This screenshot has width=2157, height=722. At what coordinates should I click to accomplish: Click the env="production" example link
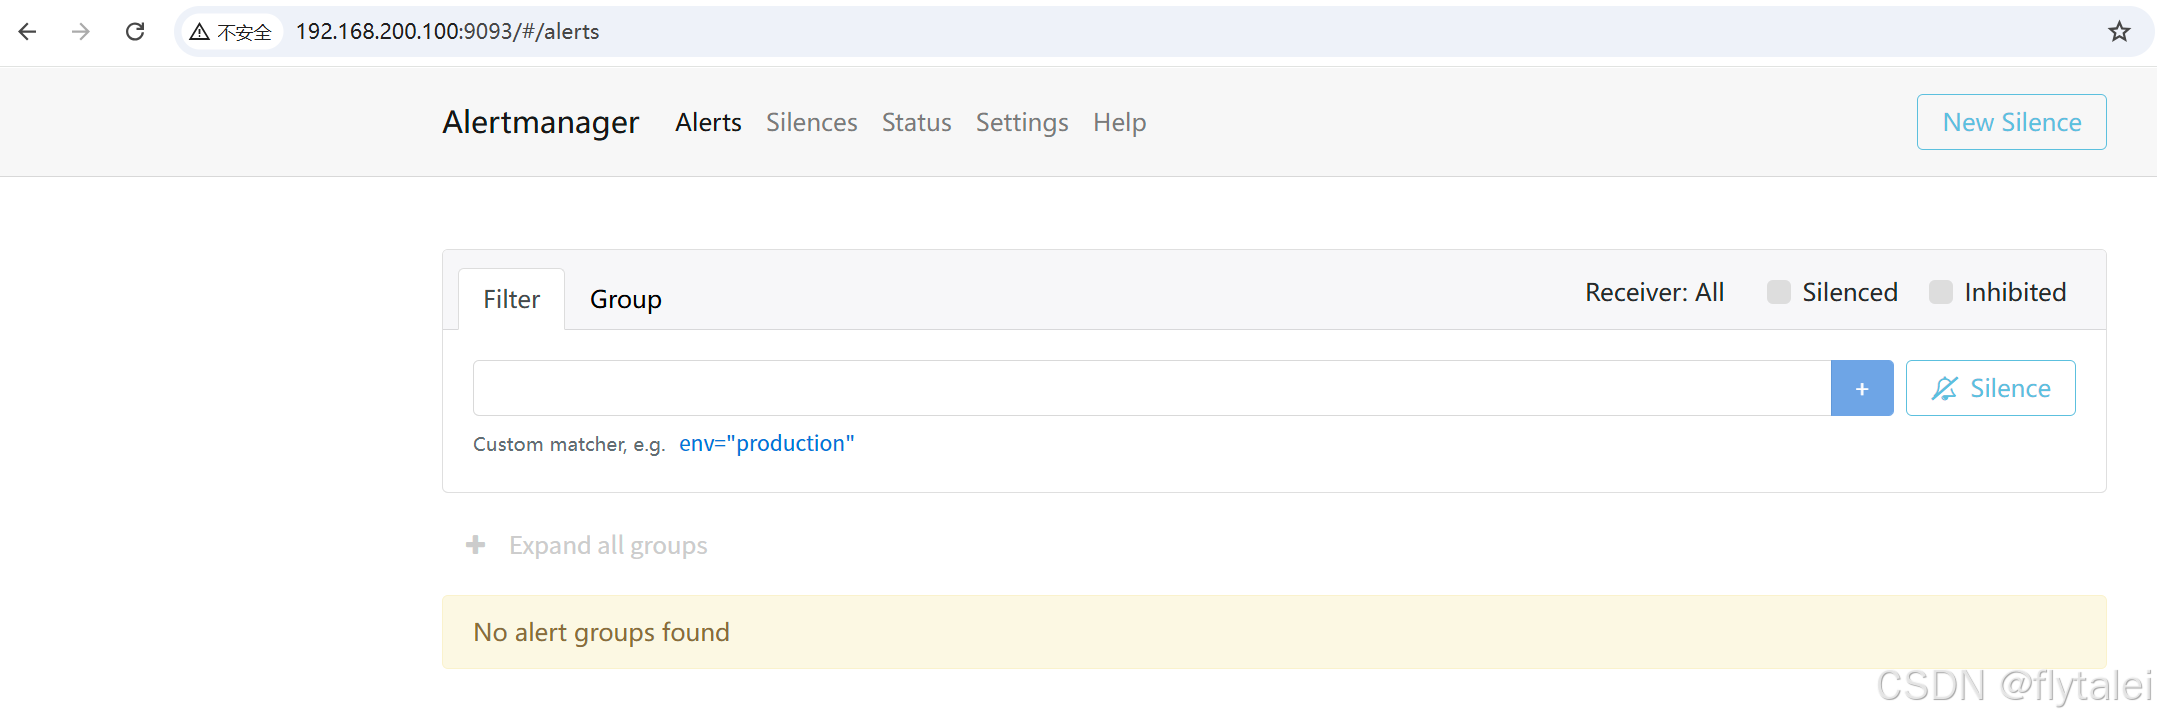pyautogui.click(x=766, y=443)
